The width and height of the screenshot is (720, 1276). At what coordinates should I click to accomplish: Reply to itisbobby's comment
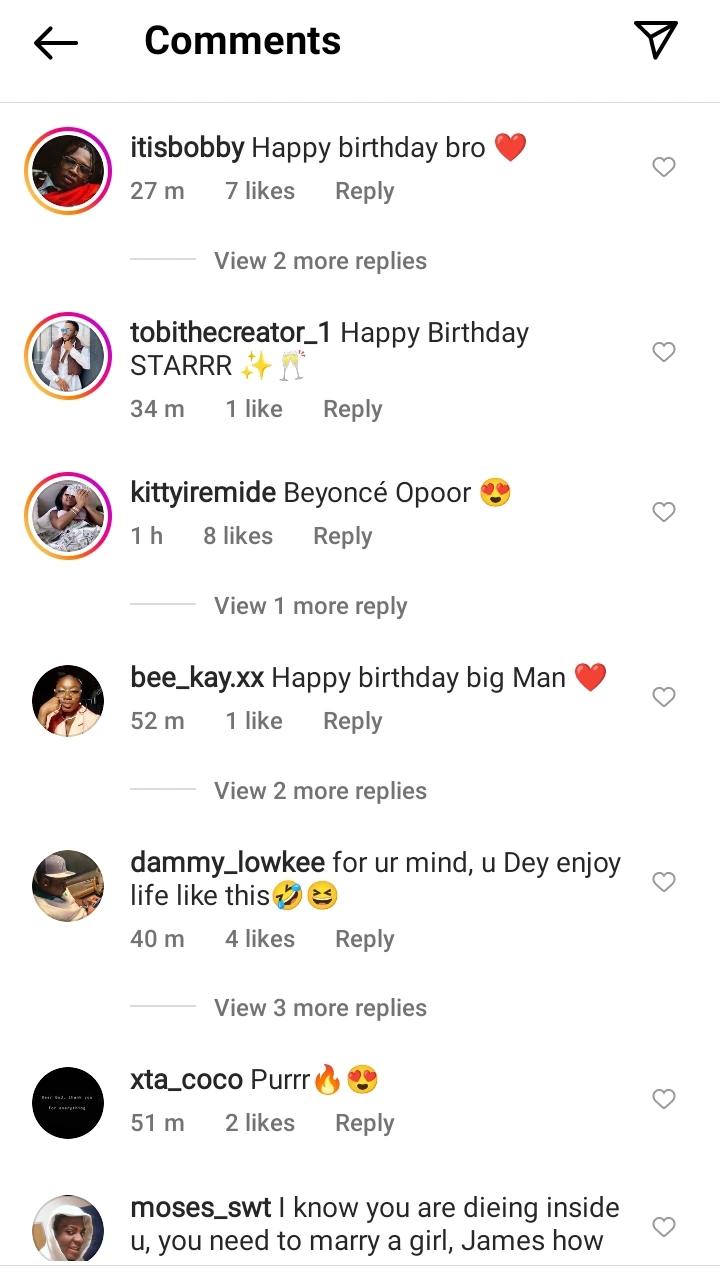[x=364, y=191]
